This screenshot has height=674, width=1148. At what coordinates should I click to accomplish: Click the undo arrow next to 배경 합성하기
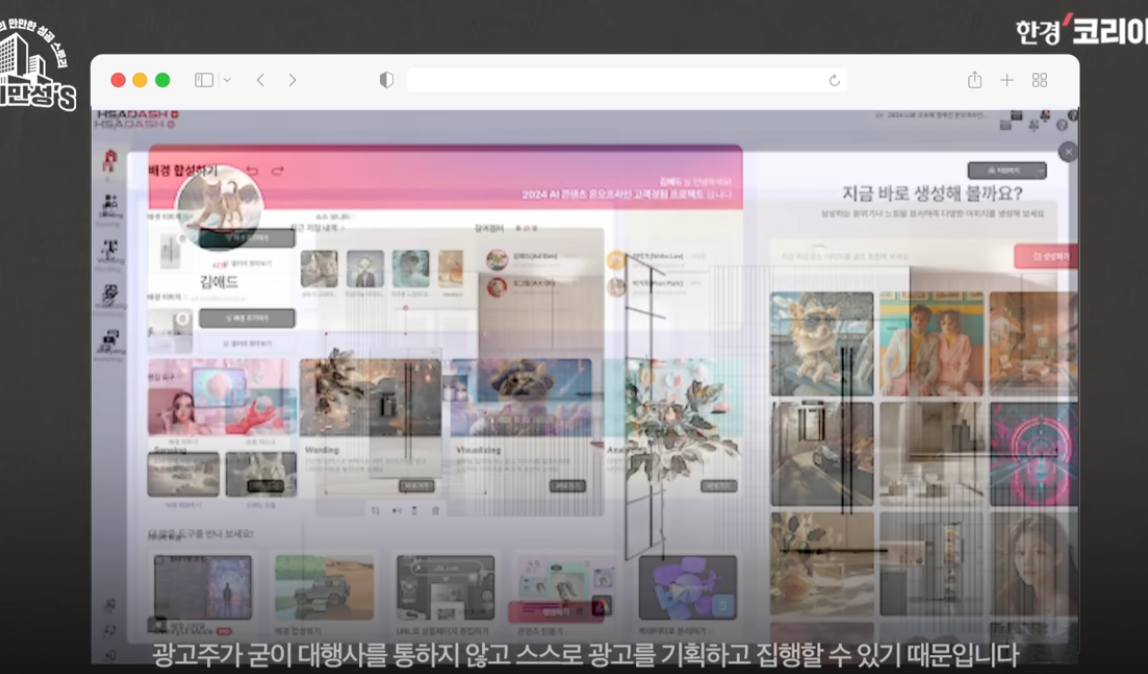coord(252,171)
